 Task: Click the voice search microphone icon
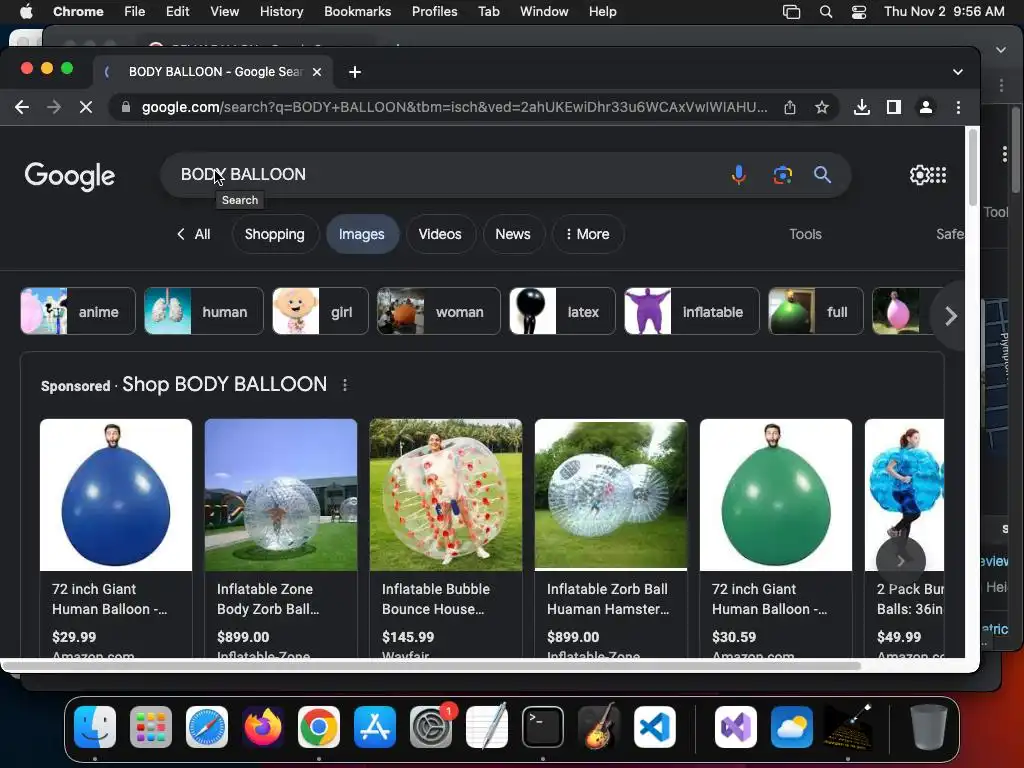click(x=739, y=174)
